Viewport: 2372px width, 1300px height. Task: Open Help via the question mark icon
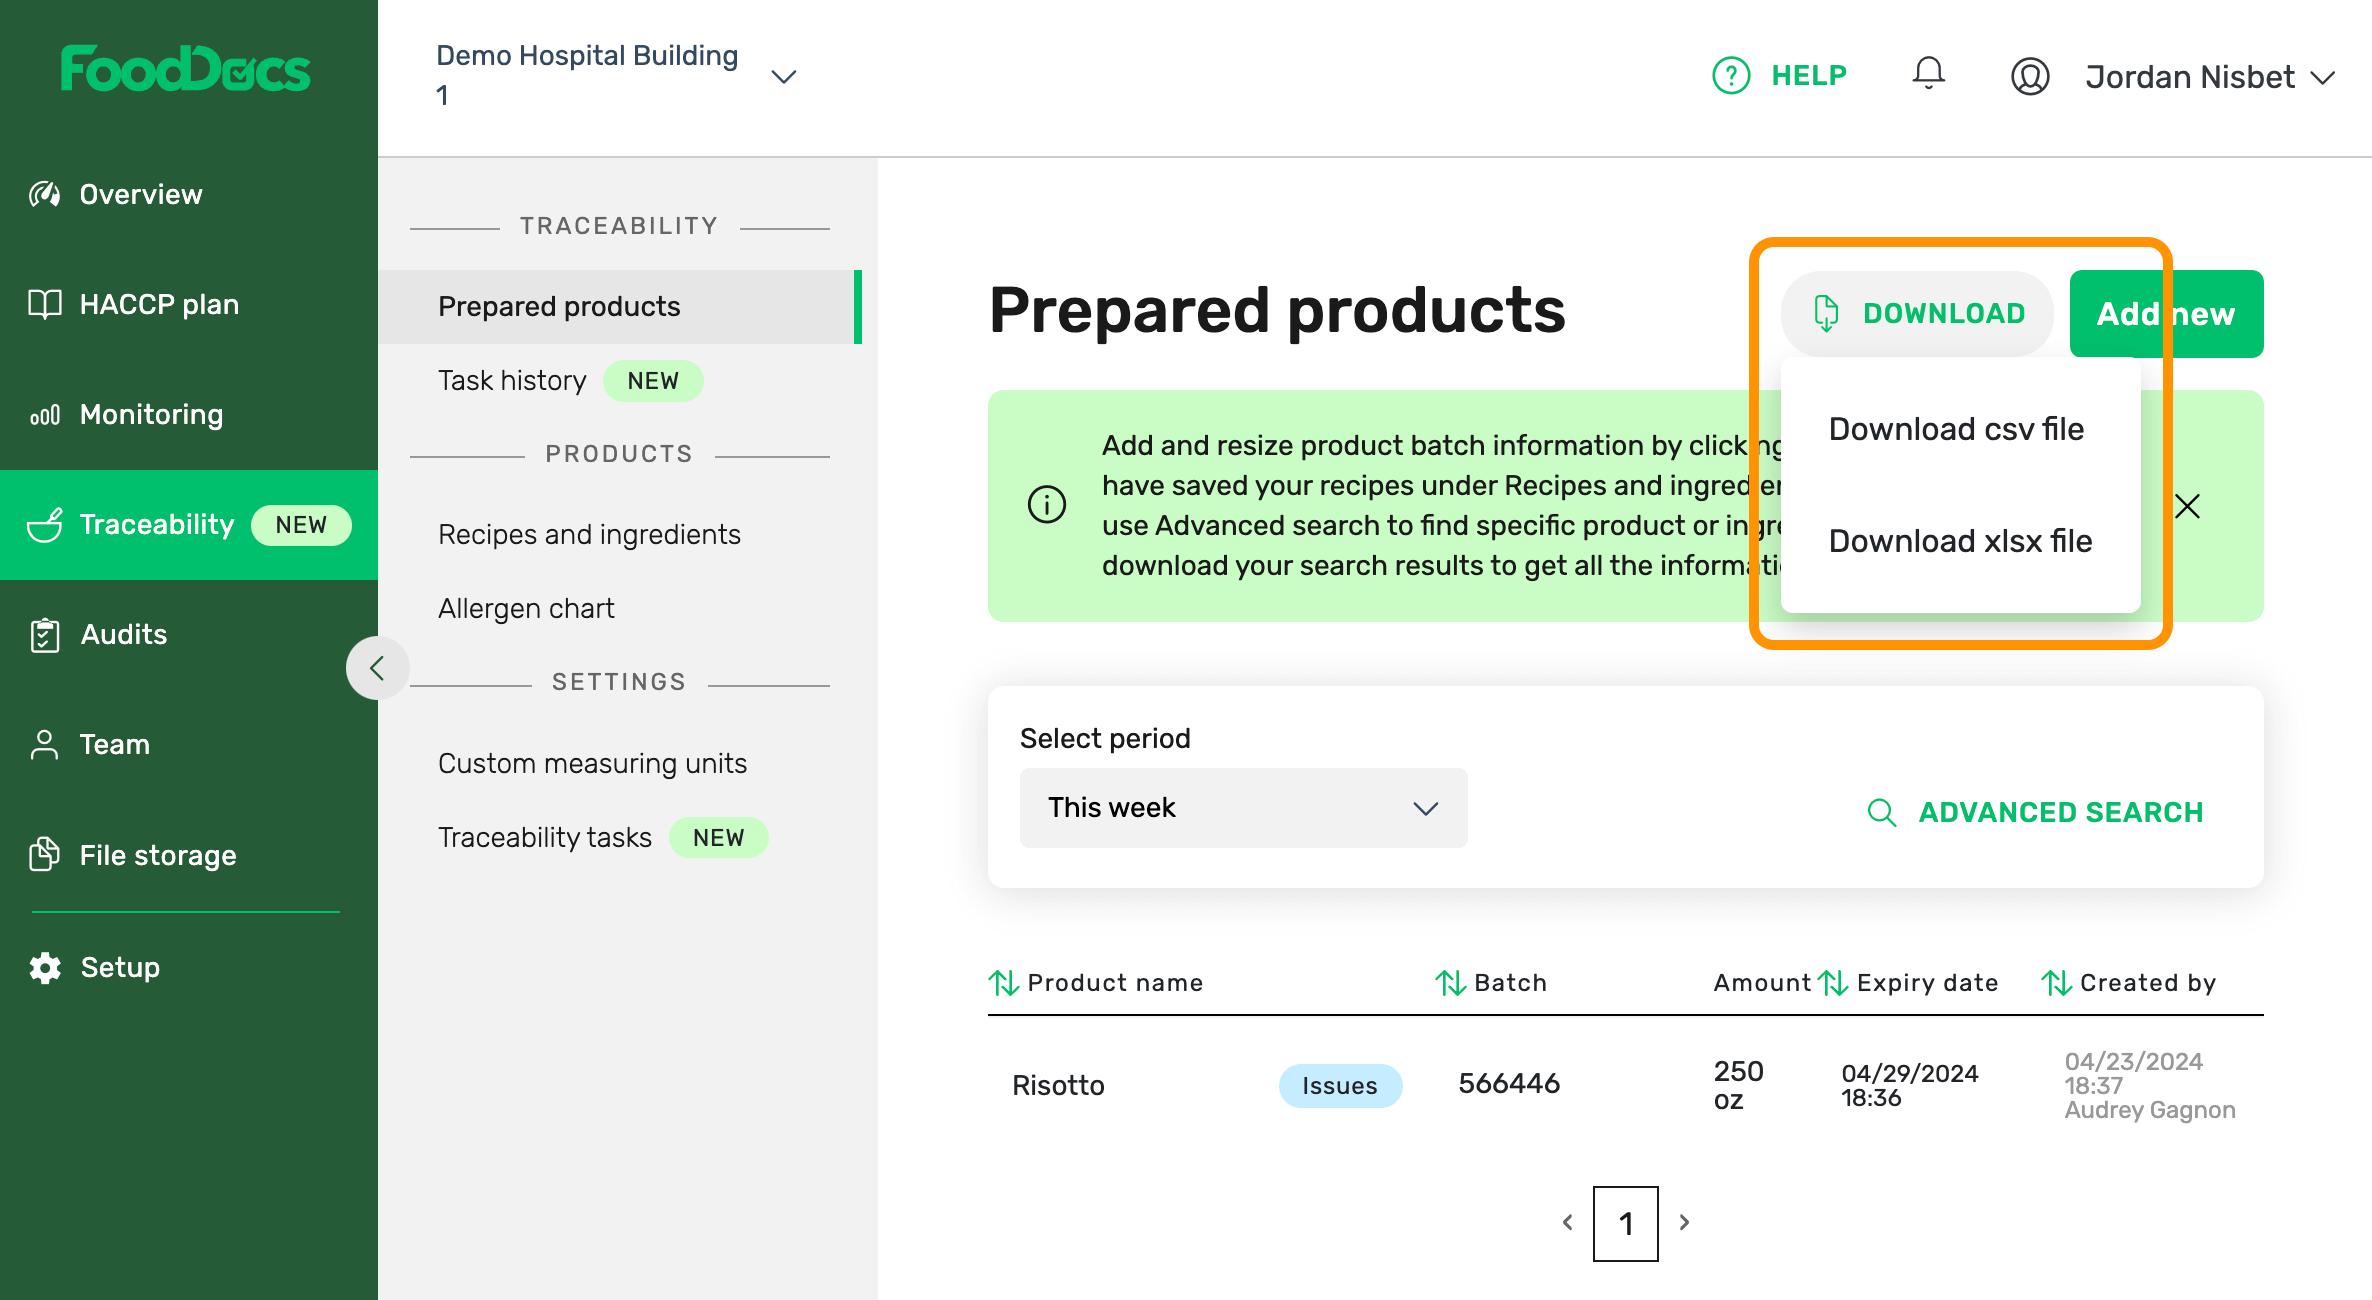(1730, 75)
